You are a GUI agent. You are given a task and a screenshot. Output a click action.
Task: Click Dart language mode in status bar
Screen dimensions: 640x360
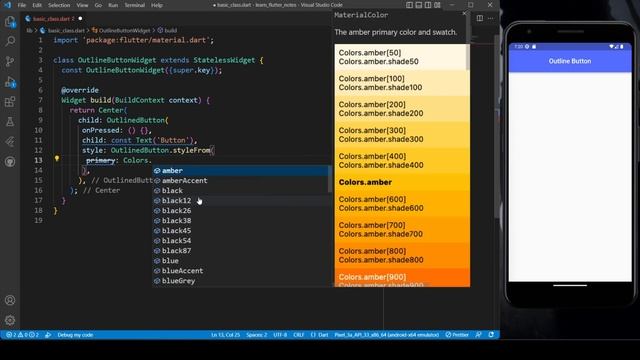320,335
